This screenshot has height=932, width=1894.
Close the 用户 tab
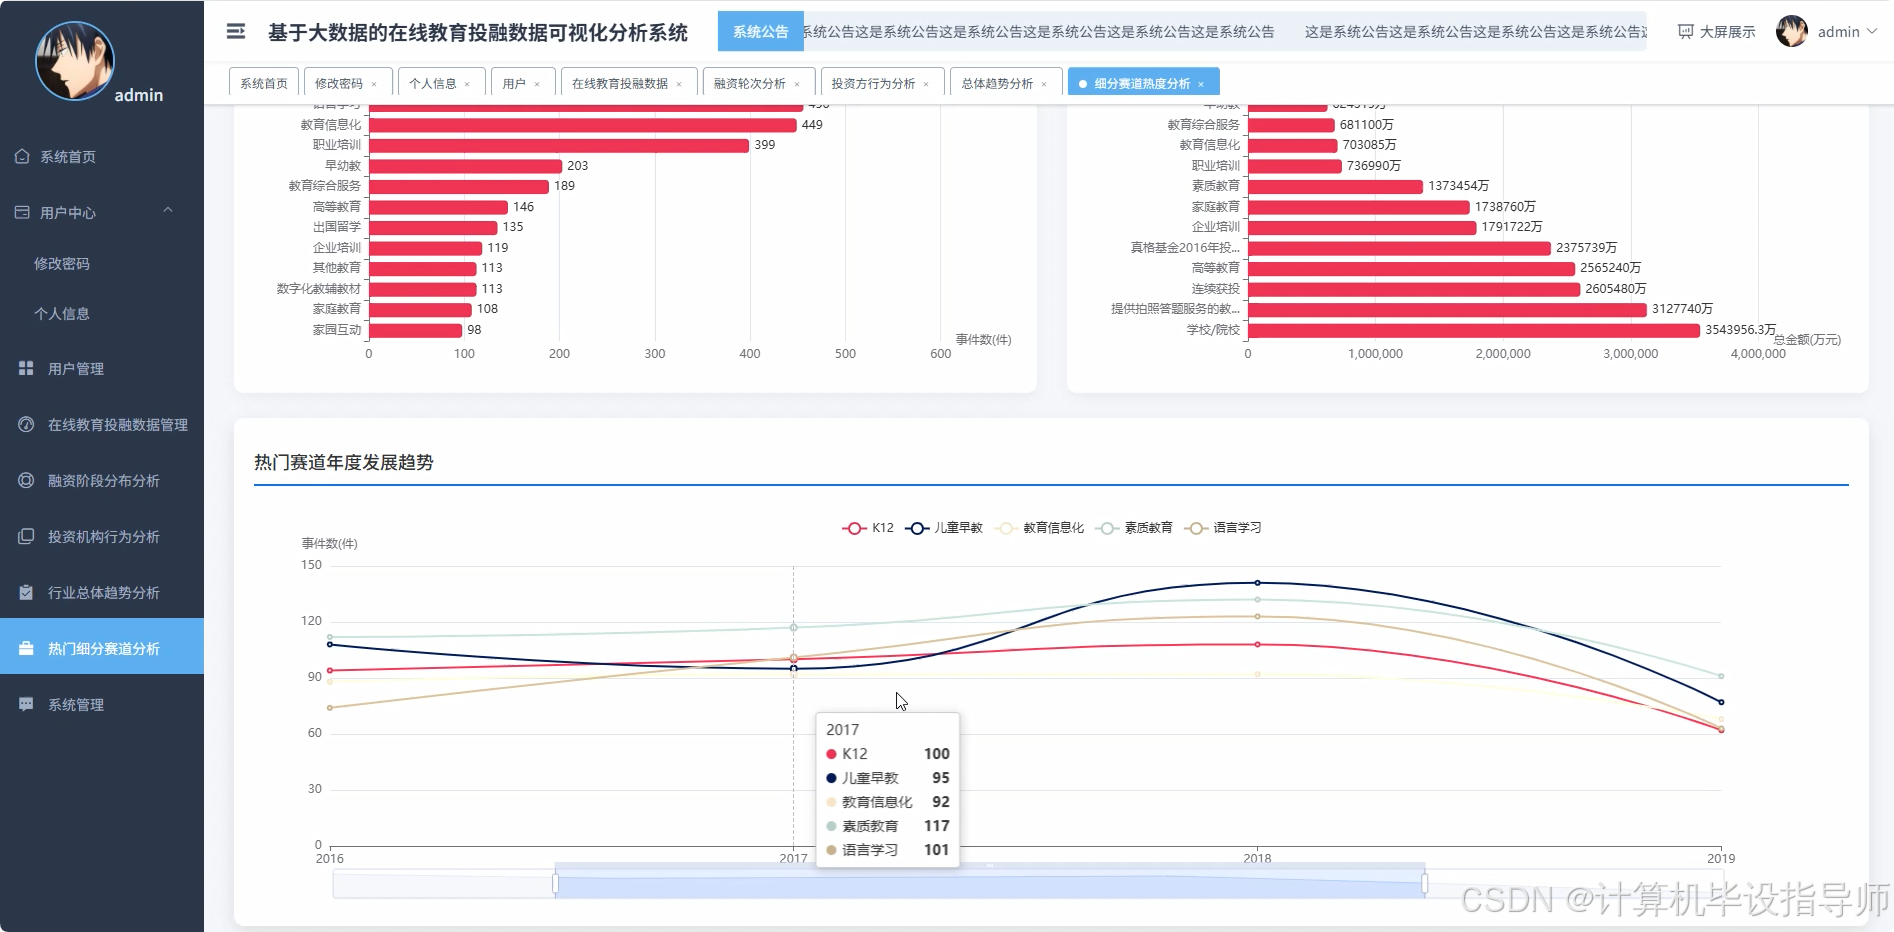[x=537, y=84]
